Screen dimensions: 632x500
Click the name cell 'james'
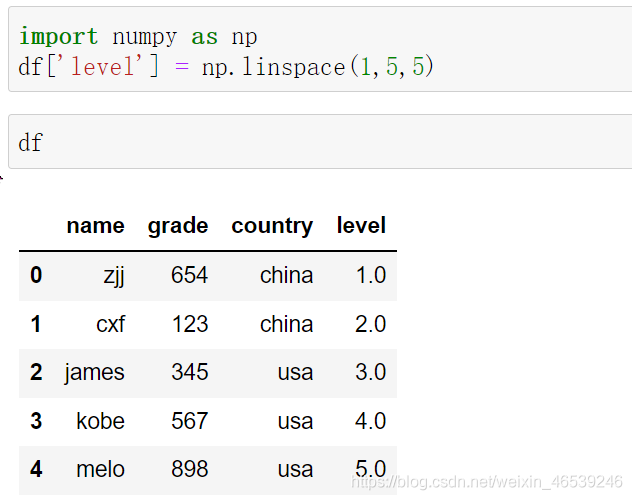pyautogui.click(x=94, y=373)
